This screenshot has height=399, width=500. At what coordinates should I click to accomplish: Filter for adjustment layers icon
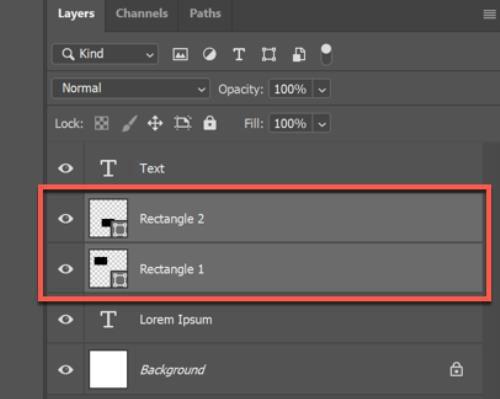click(209, 54)
